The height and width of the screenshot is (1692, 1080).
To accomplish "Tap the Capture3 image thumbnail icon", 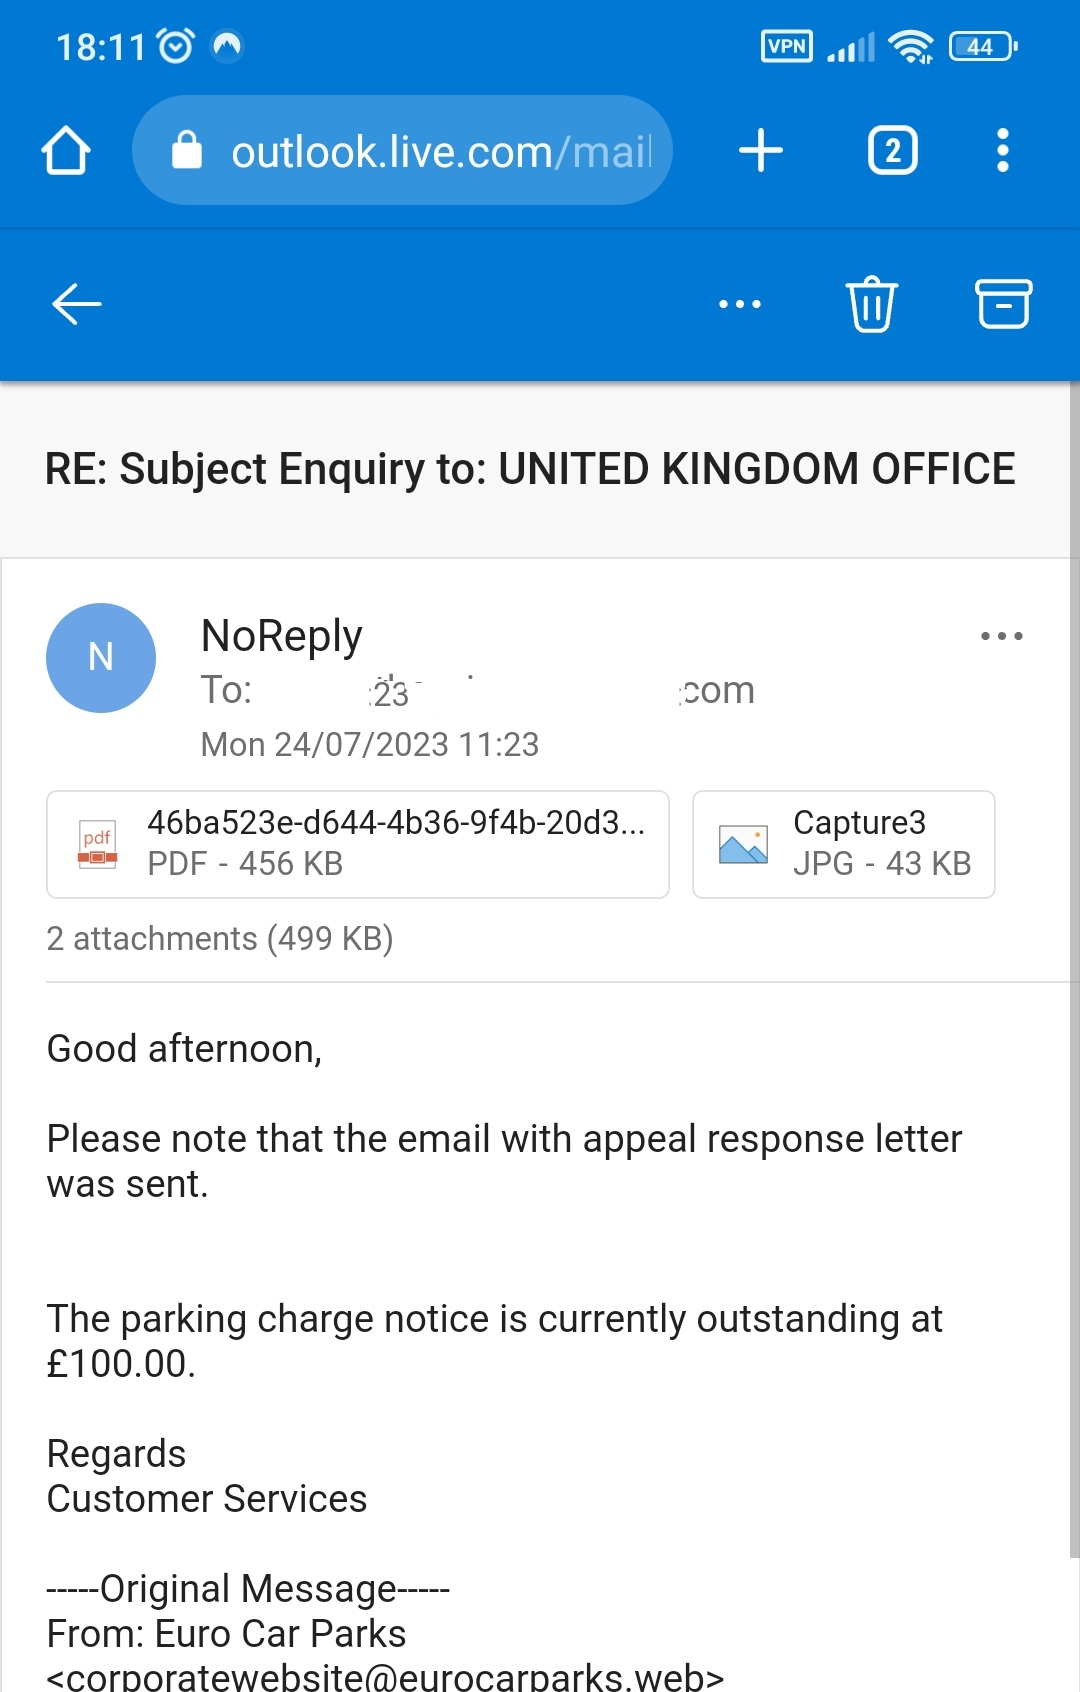I will click(743, 844).
